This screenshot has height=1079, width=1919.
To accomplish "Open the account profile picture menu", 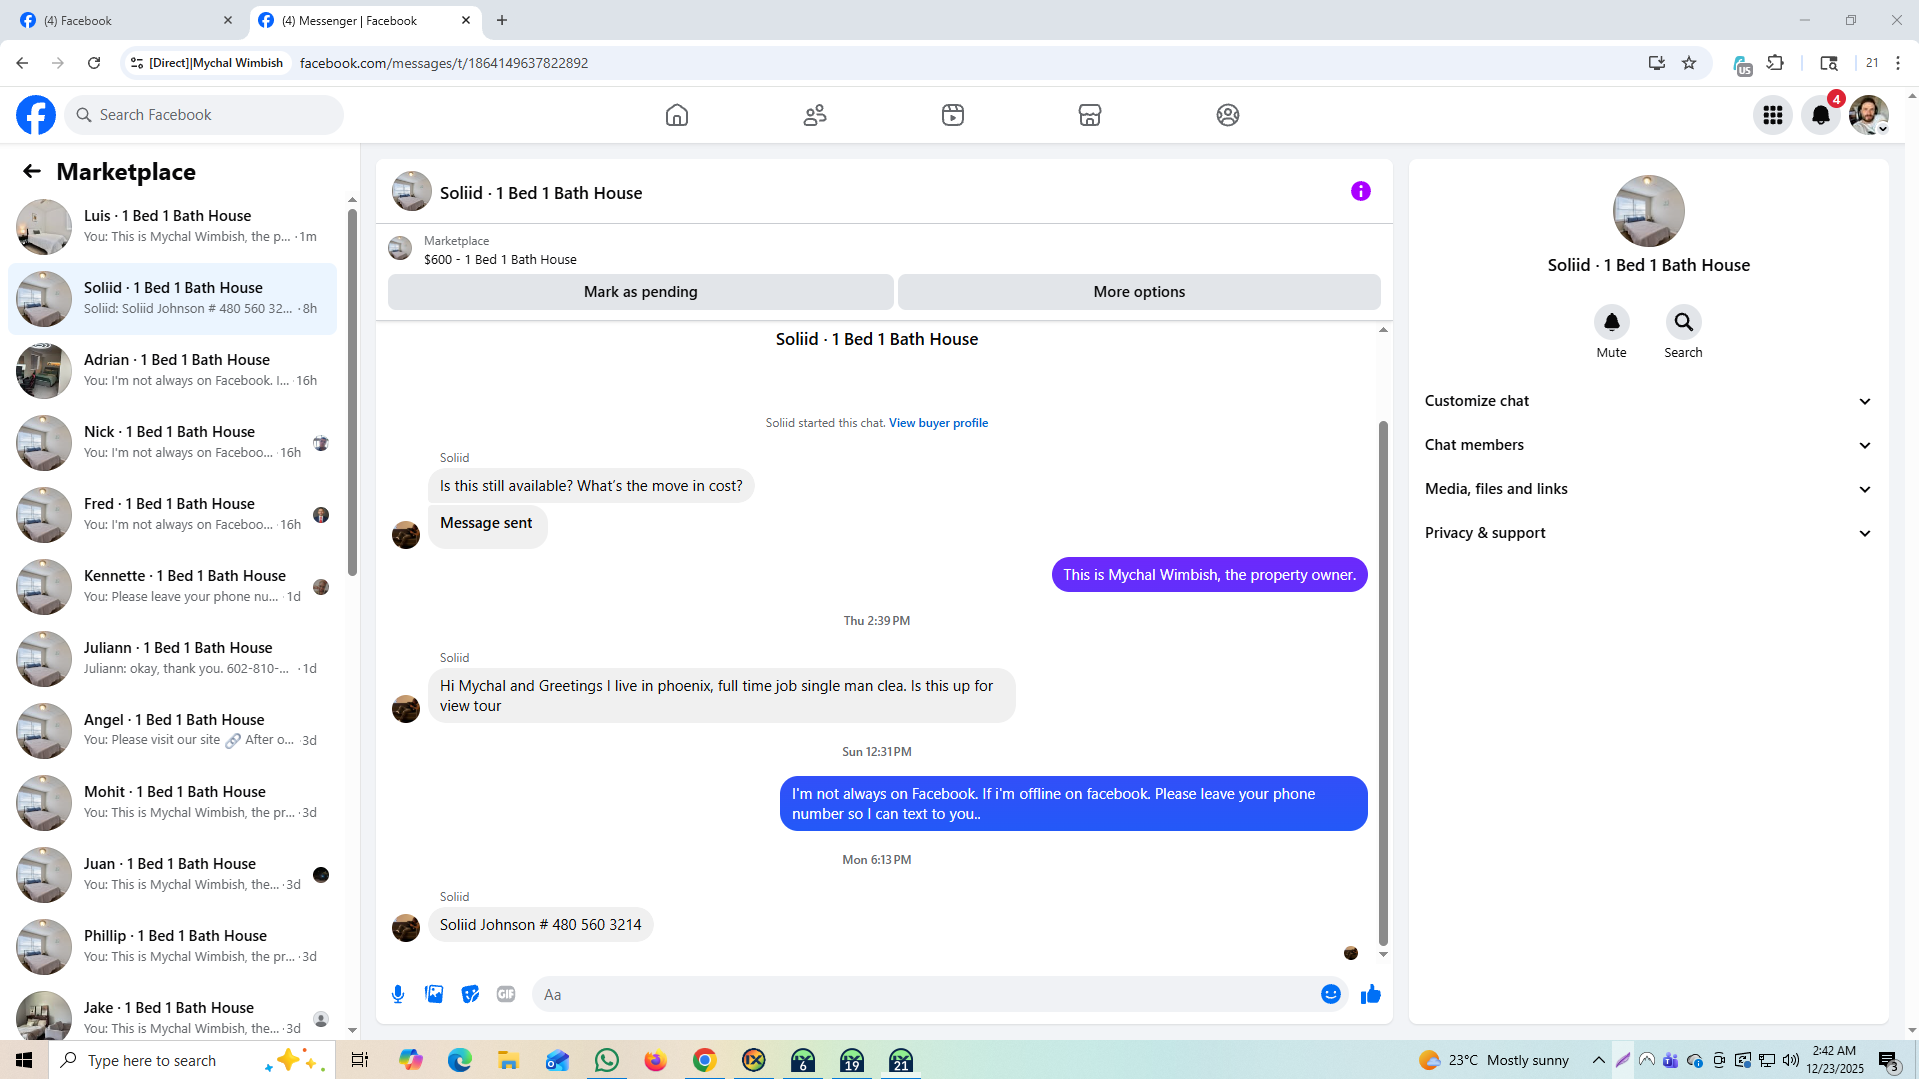I will click(1869, 115).
